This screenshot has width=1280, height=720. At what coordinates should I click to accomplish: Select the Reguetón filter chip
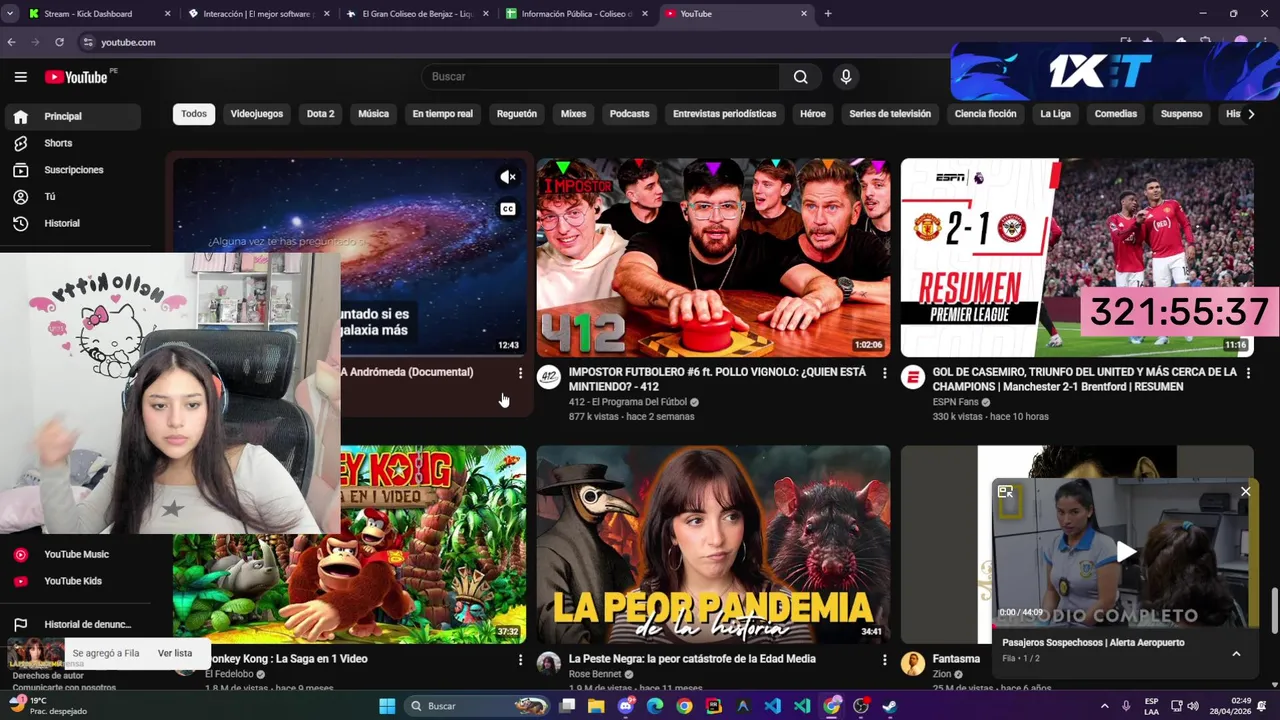(517, 114)
